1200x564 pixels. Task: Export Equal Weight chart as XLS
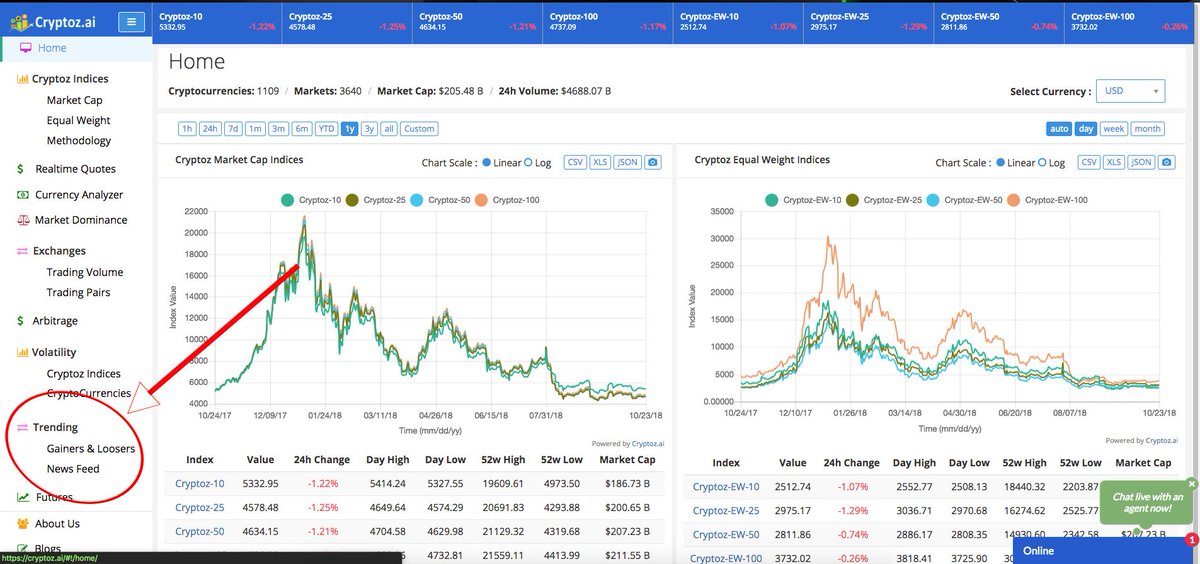coord(1114,162)
